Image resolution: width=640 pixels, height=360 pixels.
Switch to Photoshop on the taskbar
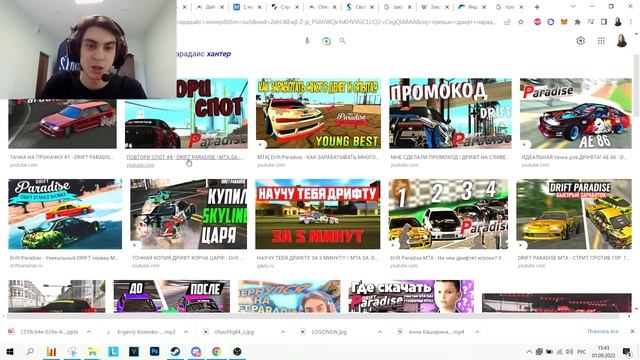(x=154, y=351)
